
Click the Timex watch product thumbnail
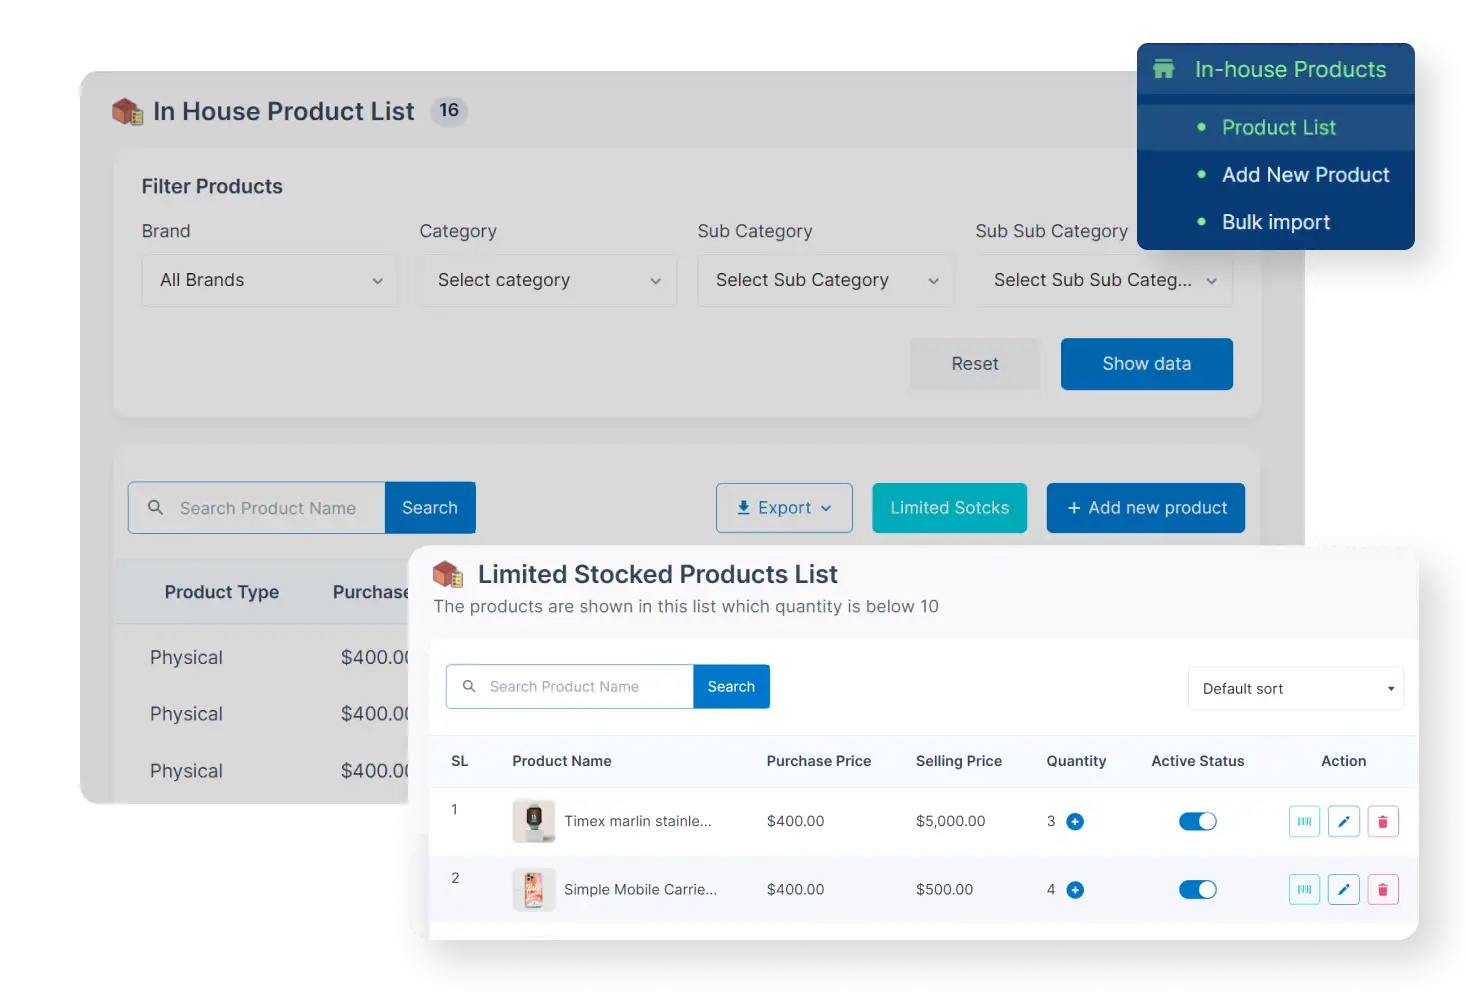(x=533, y=821)
